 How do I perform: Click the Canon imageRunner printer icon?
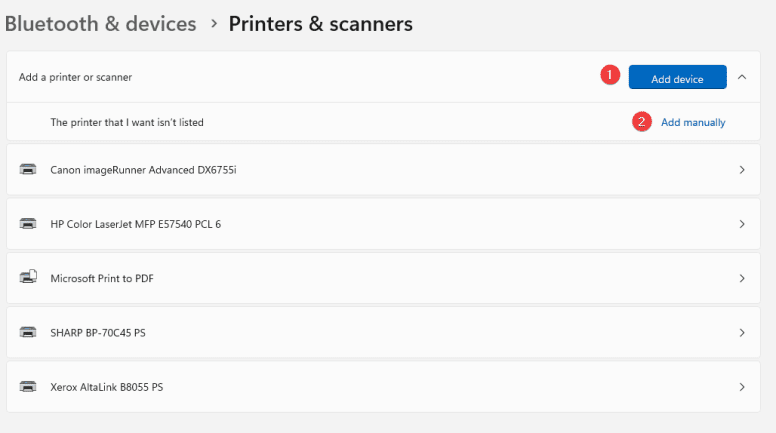(28, 170)
